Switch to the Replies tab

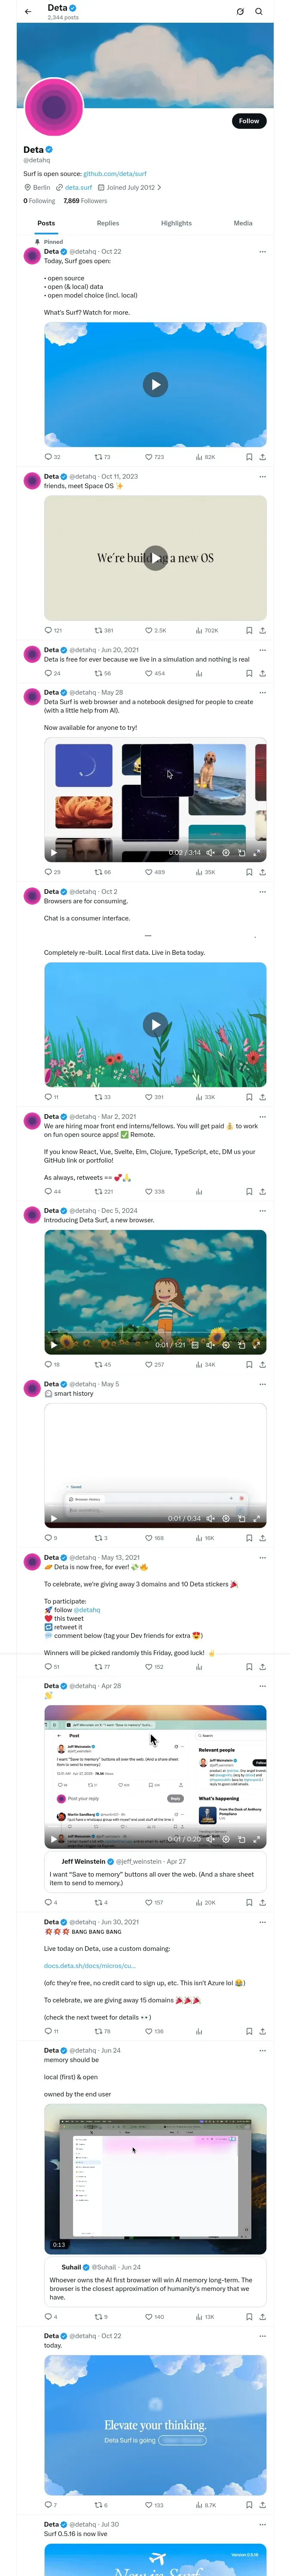(108, 223)
